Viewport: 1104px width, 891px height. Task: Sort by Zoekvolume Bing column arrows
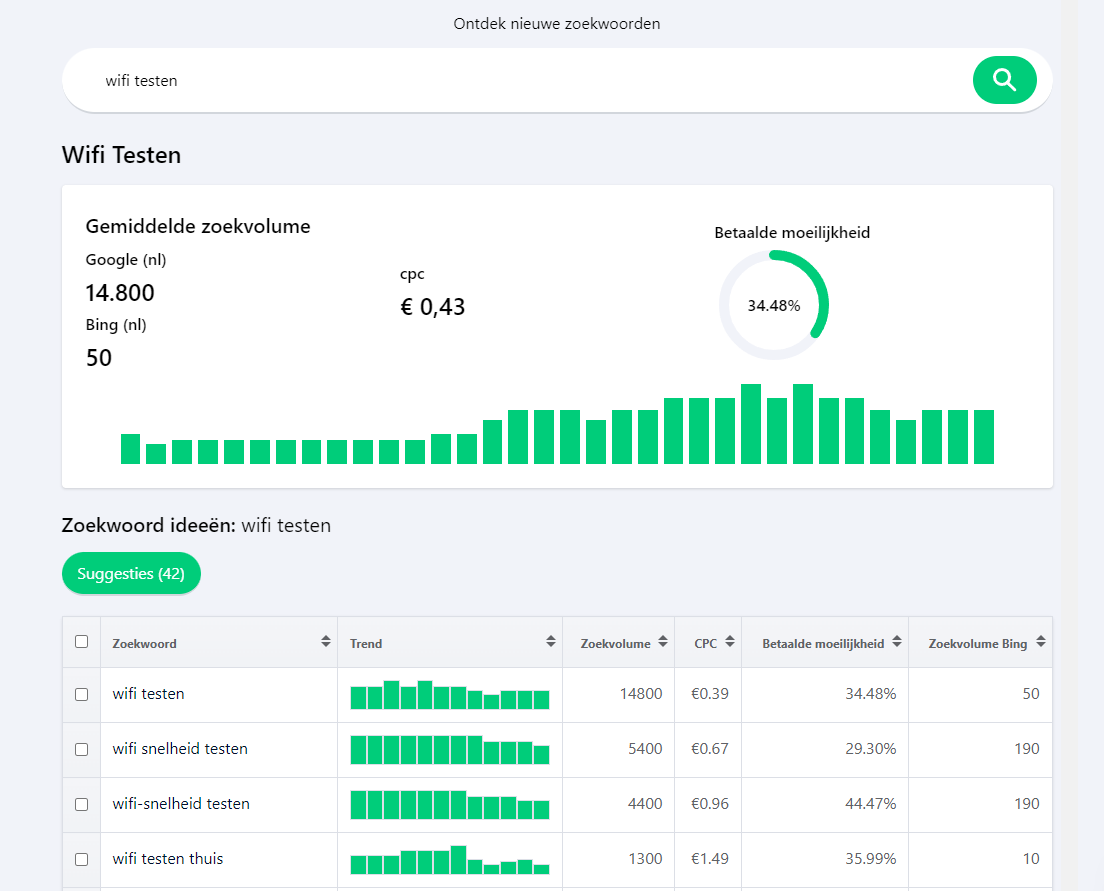(x=1041, y=641)
